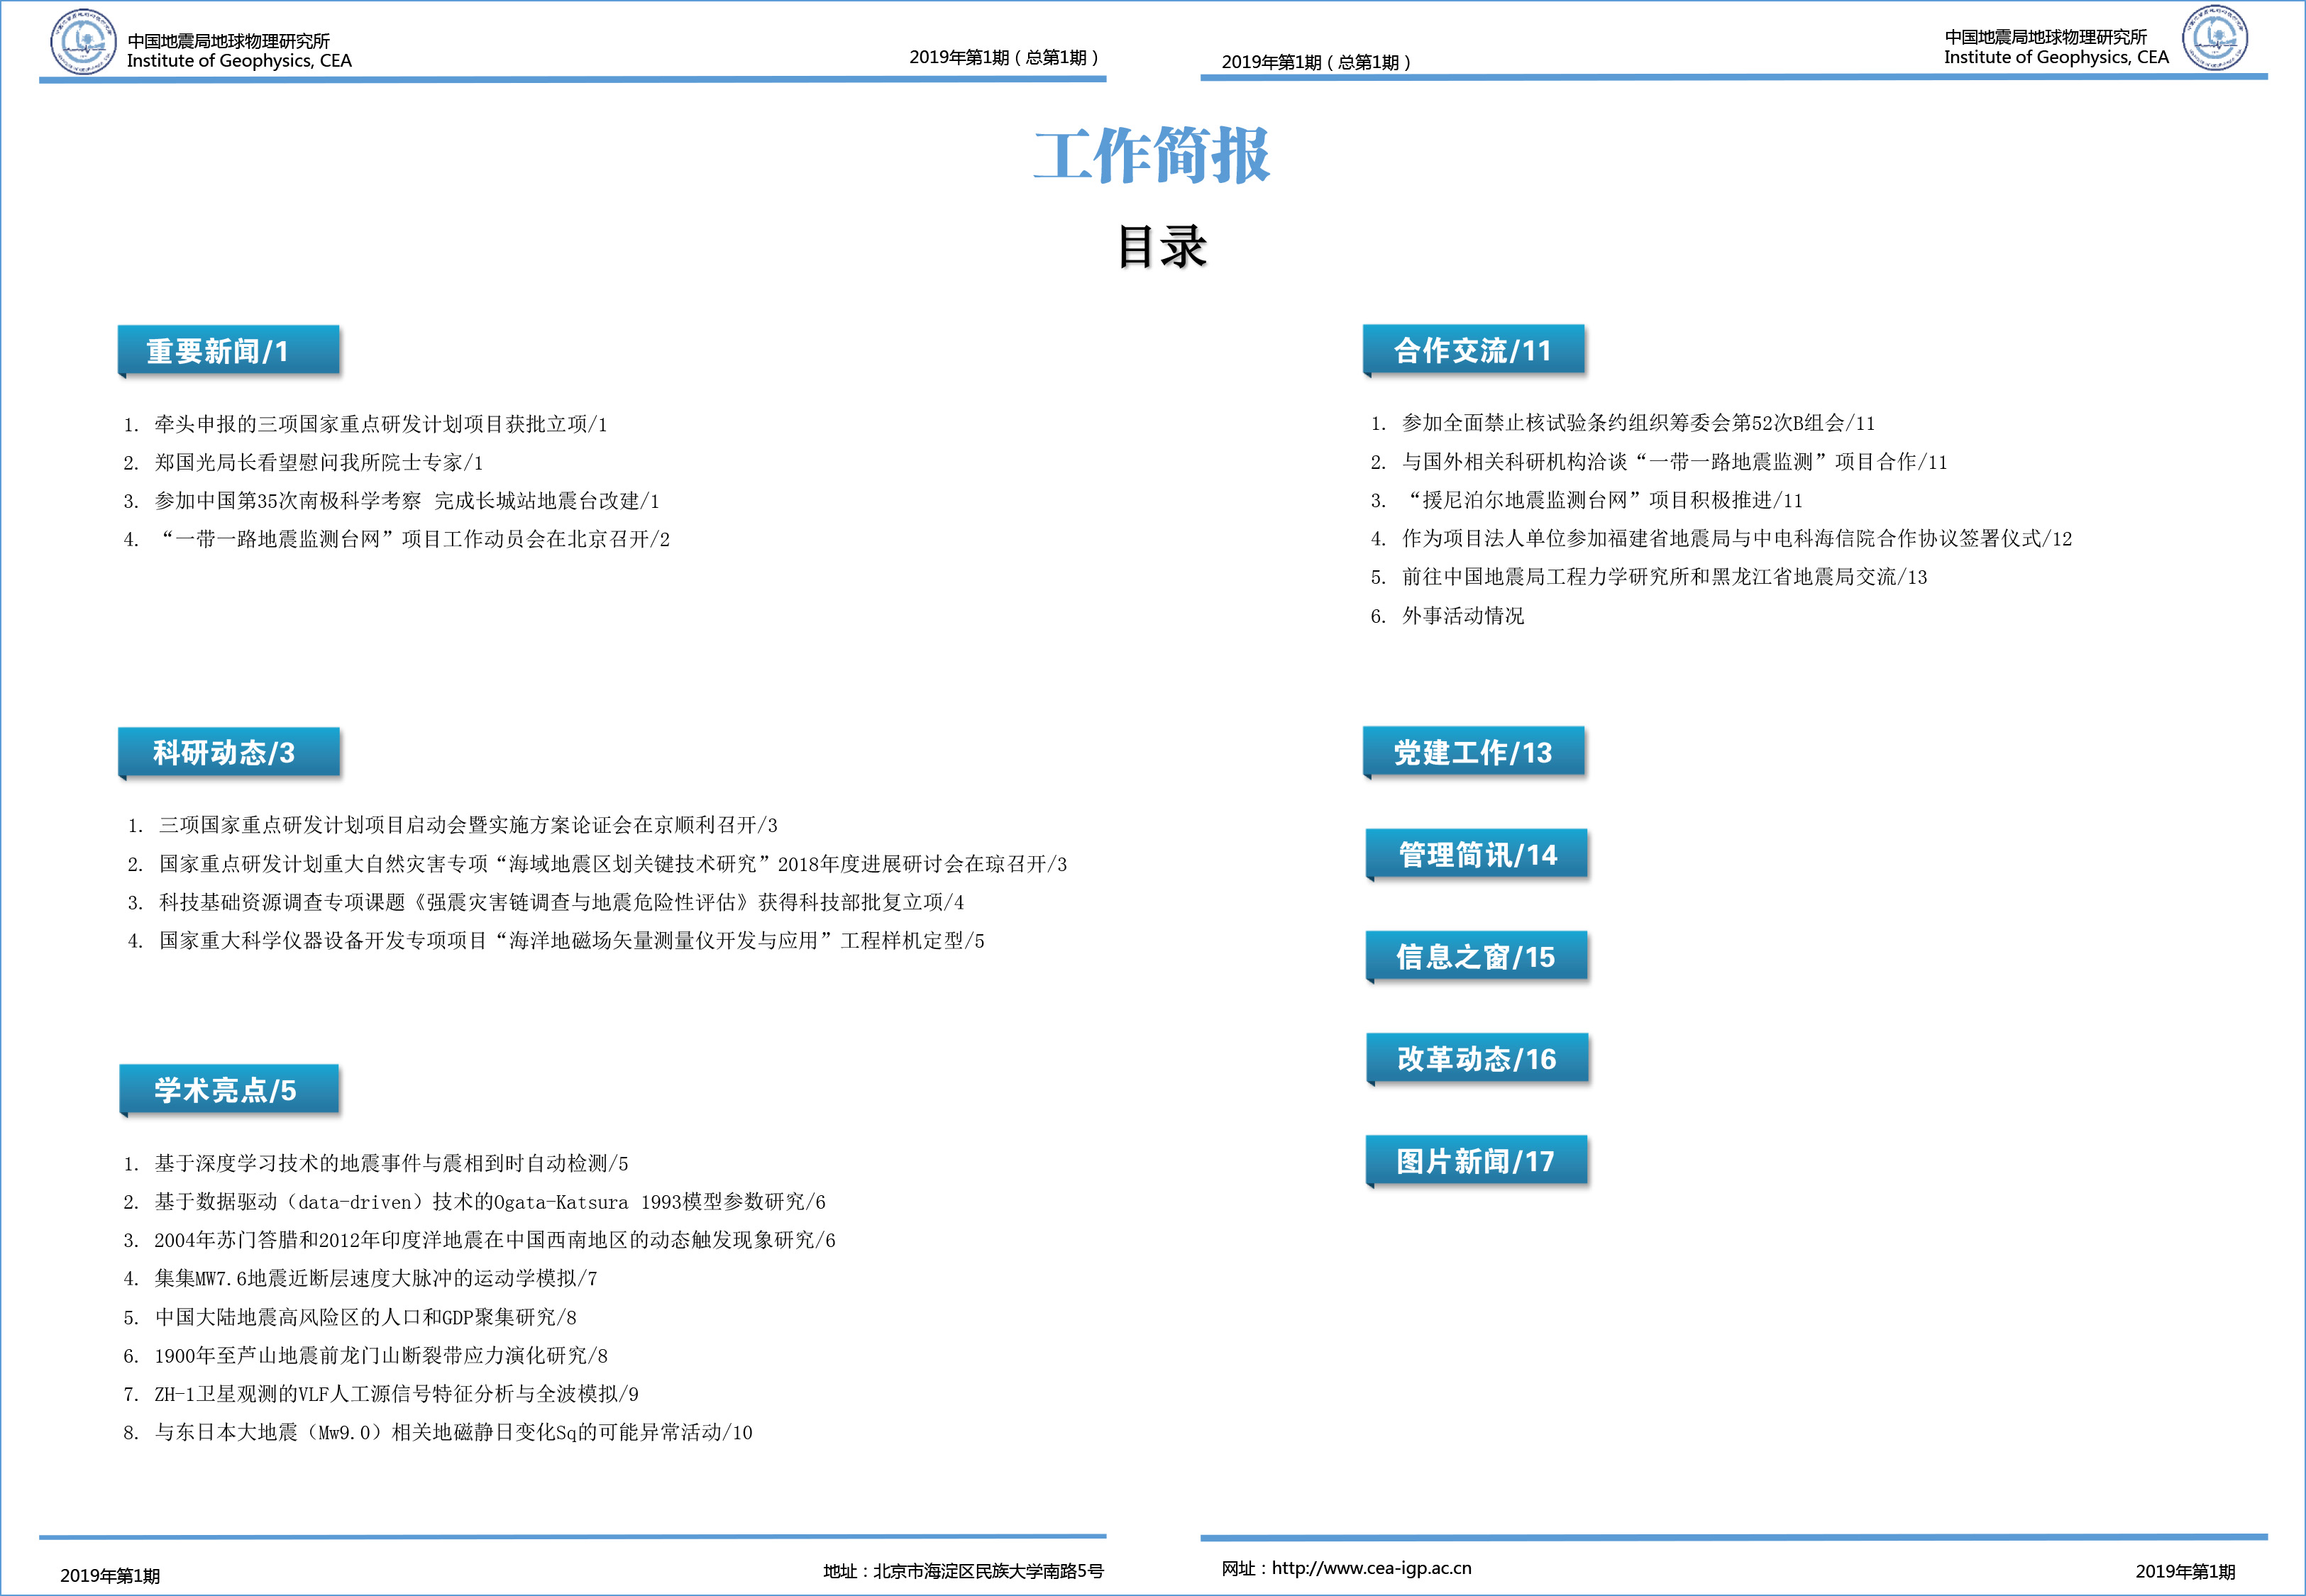Select entry 集集MW7.6地震近断层速度大脉冲的运动学模拟/7

click(x=376, y=1278)
